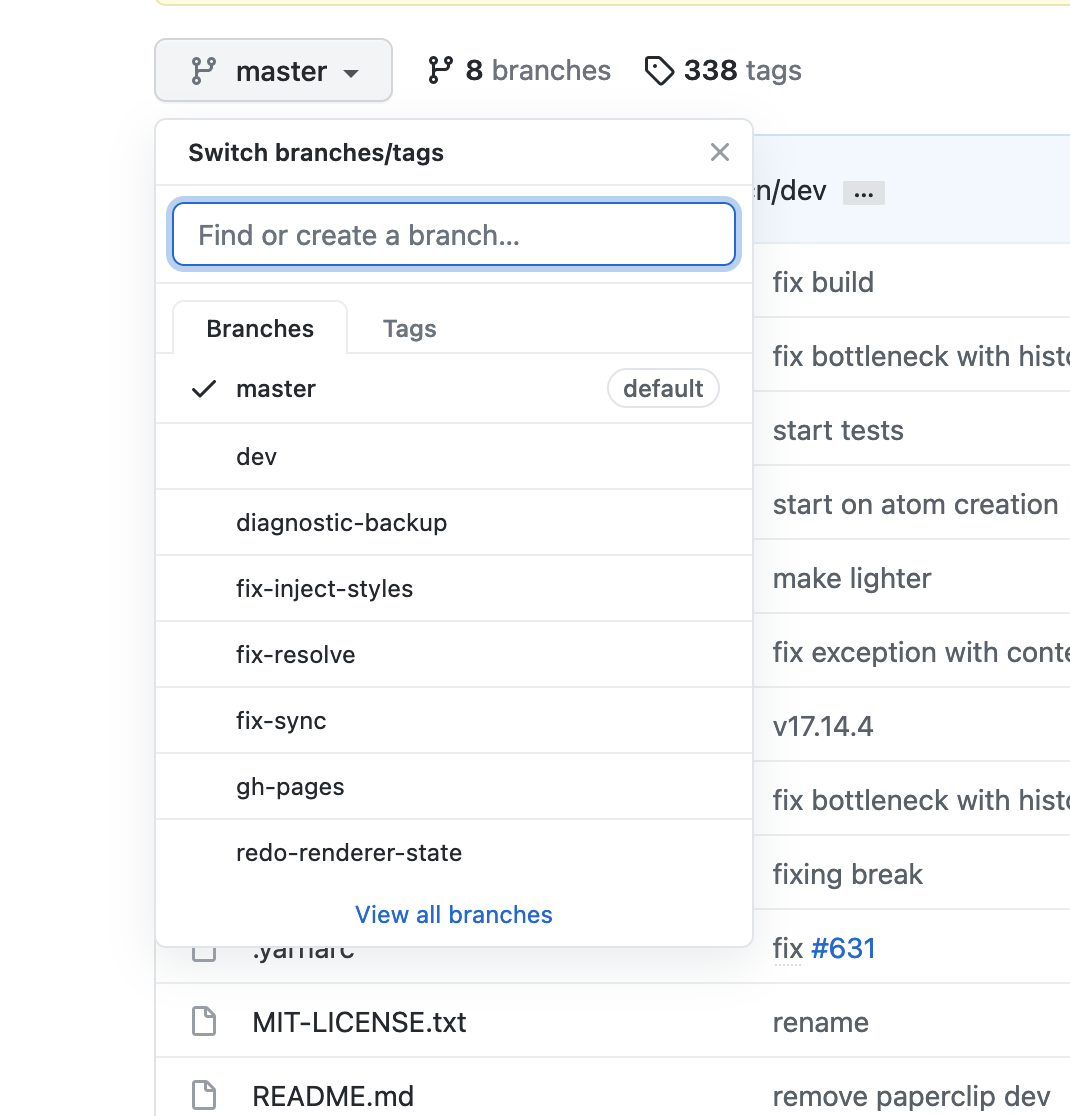This screenshot has height=1116, width=1070.
Task: Open the master branch selector dropdown
Action: [x=273, y=70]
